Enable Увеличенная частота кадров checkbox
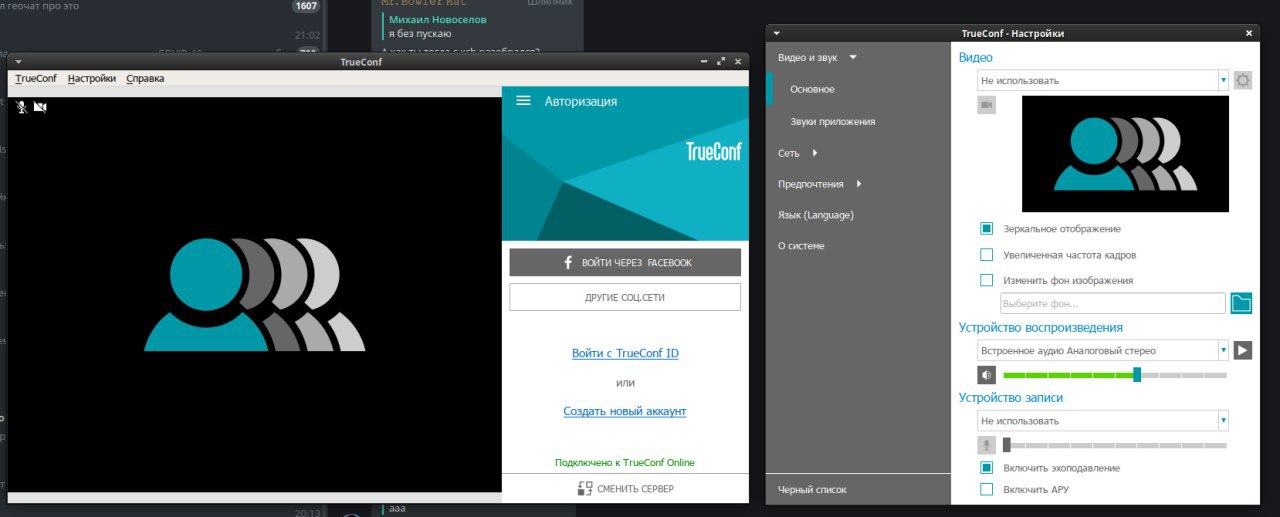 pyautogui.click(x=986, y=255)
